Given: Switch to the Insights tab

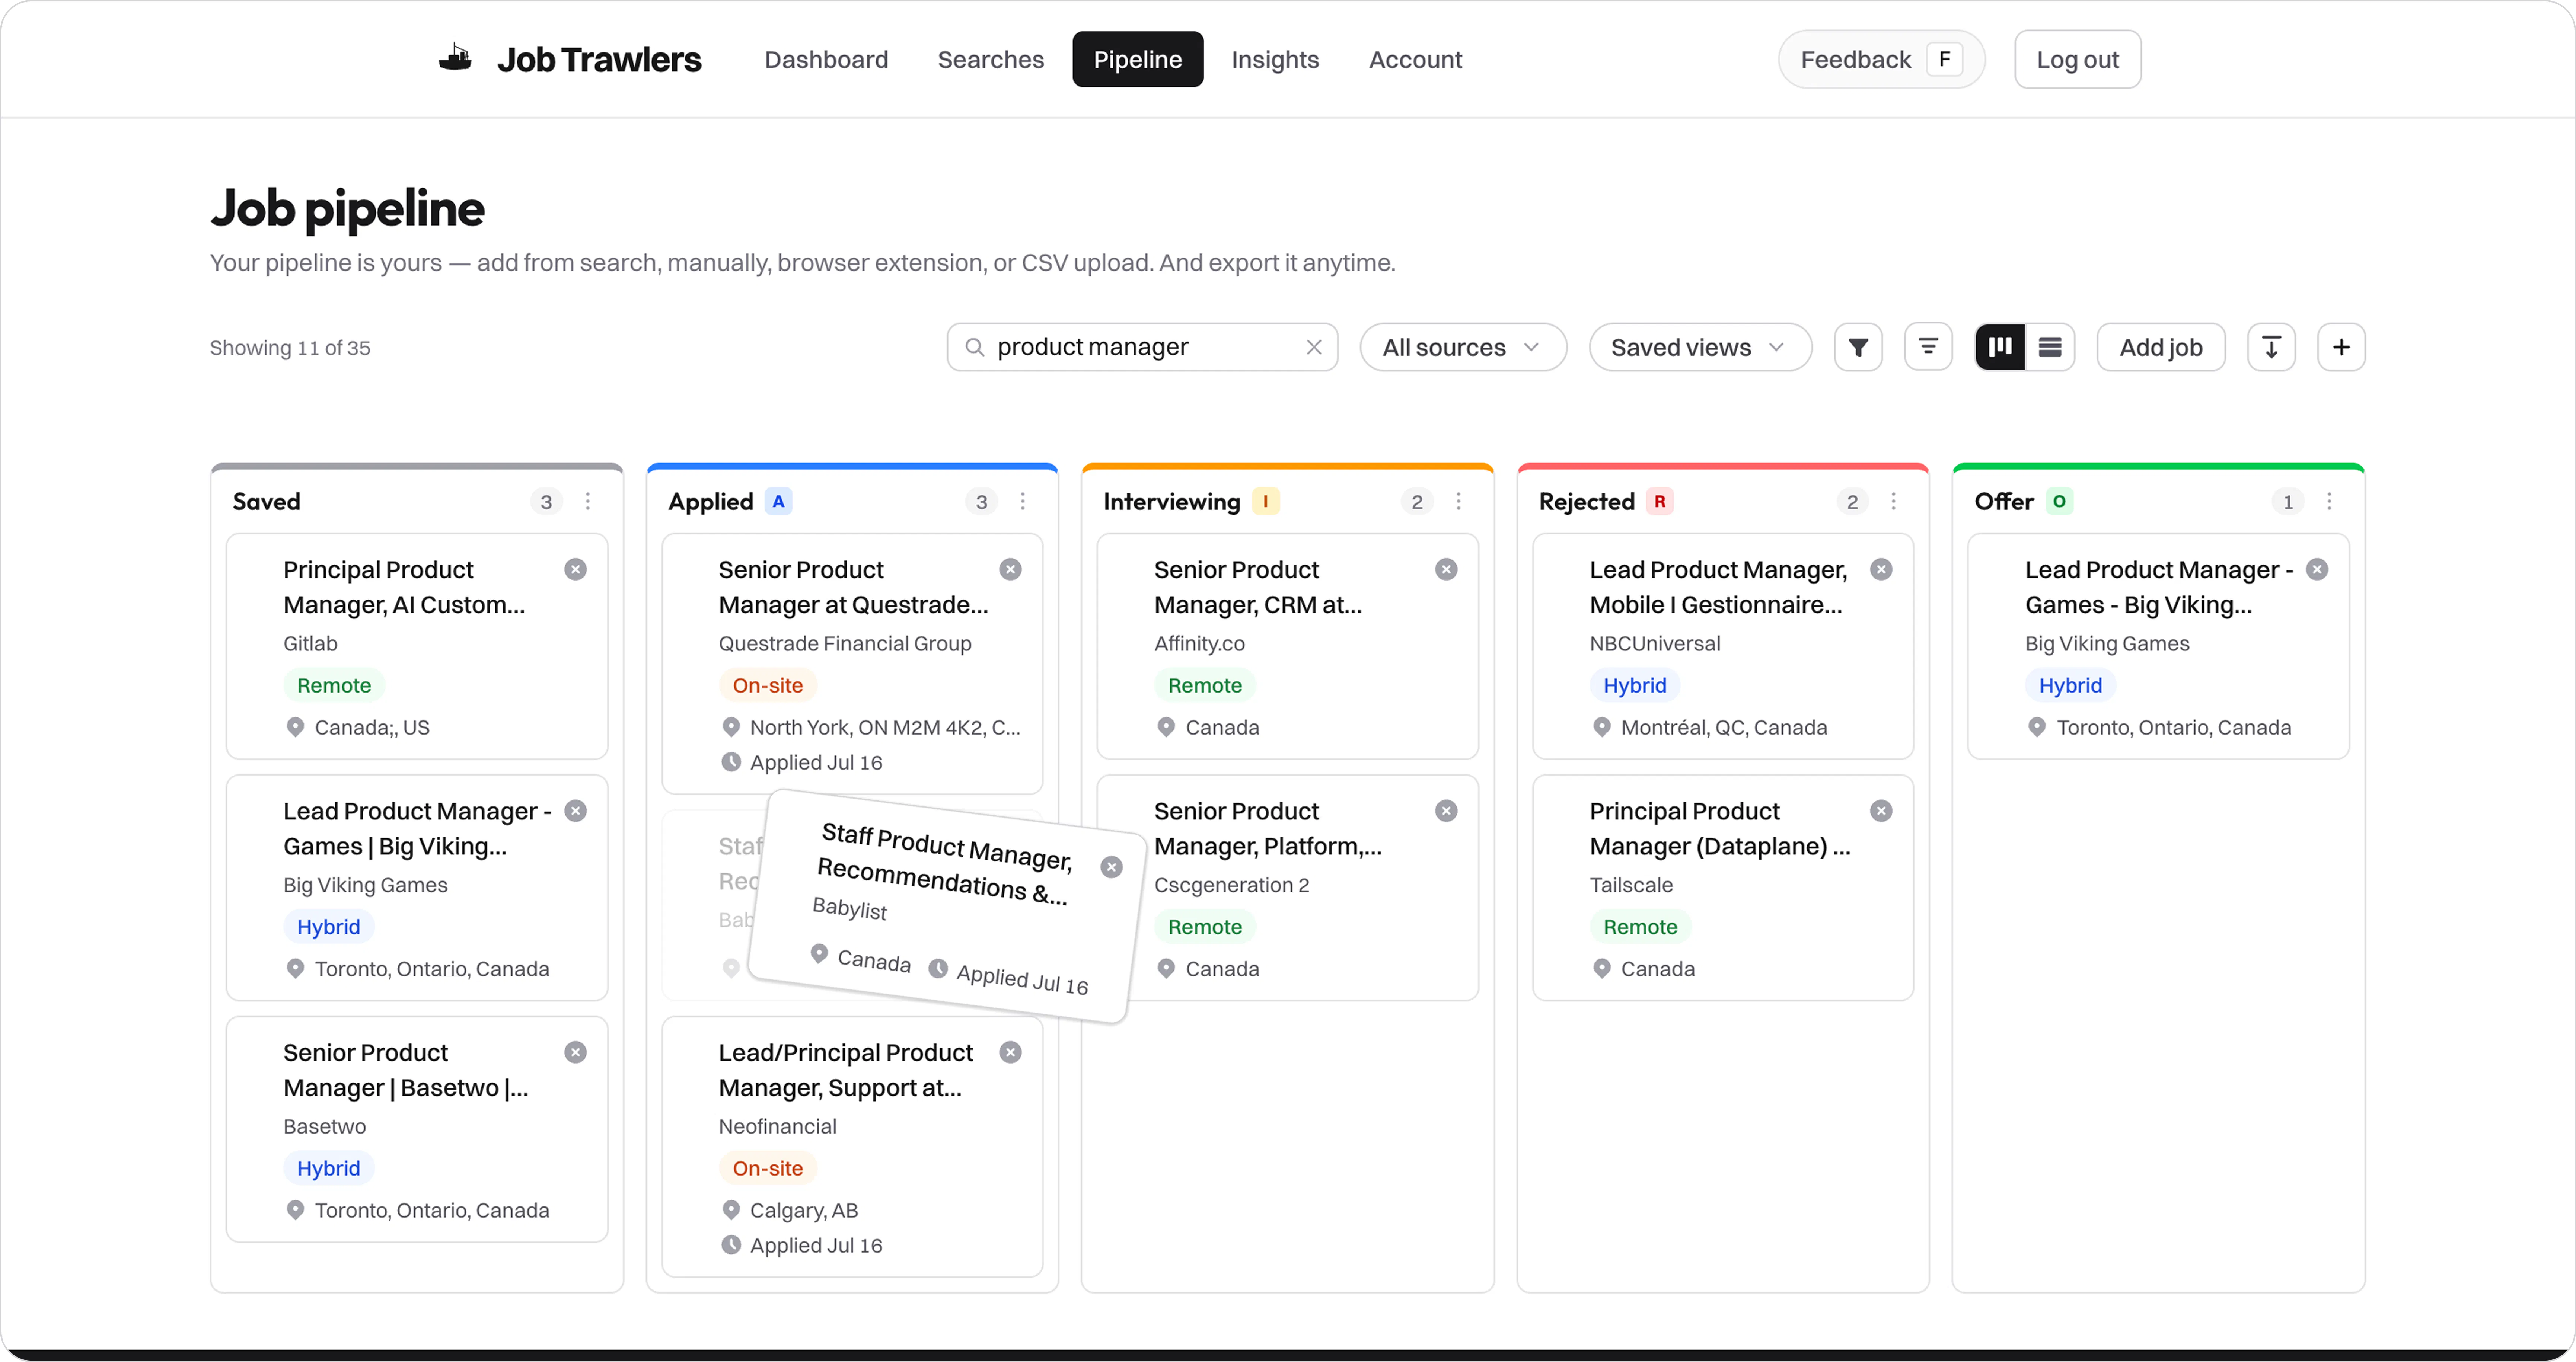Looking at the screenshot, I should [1275, 60].
